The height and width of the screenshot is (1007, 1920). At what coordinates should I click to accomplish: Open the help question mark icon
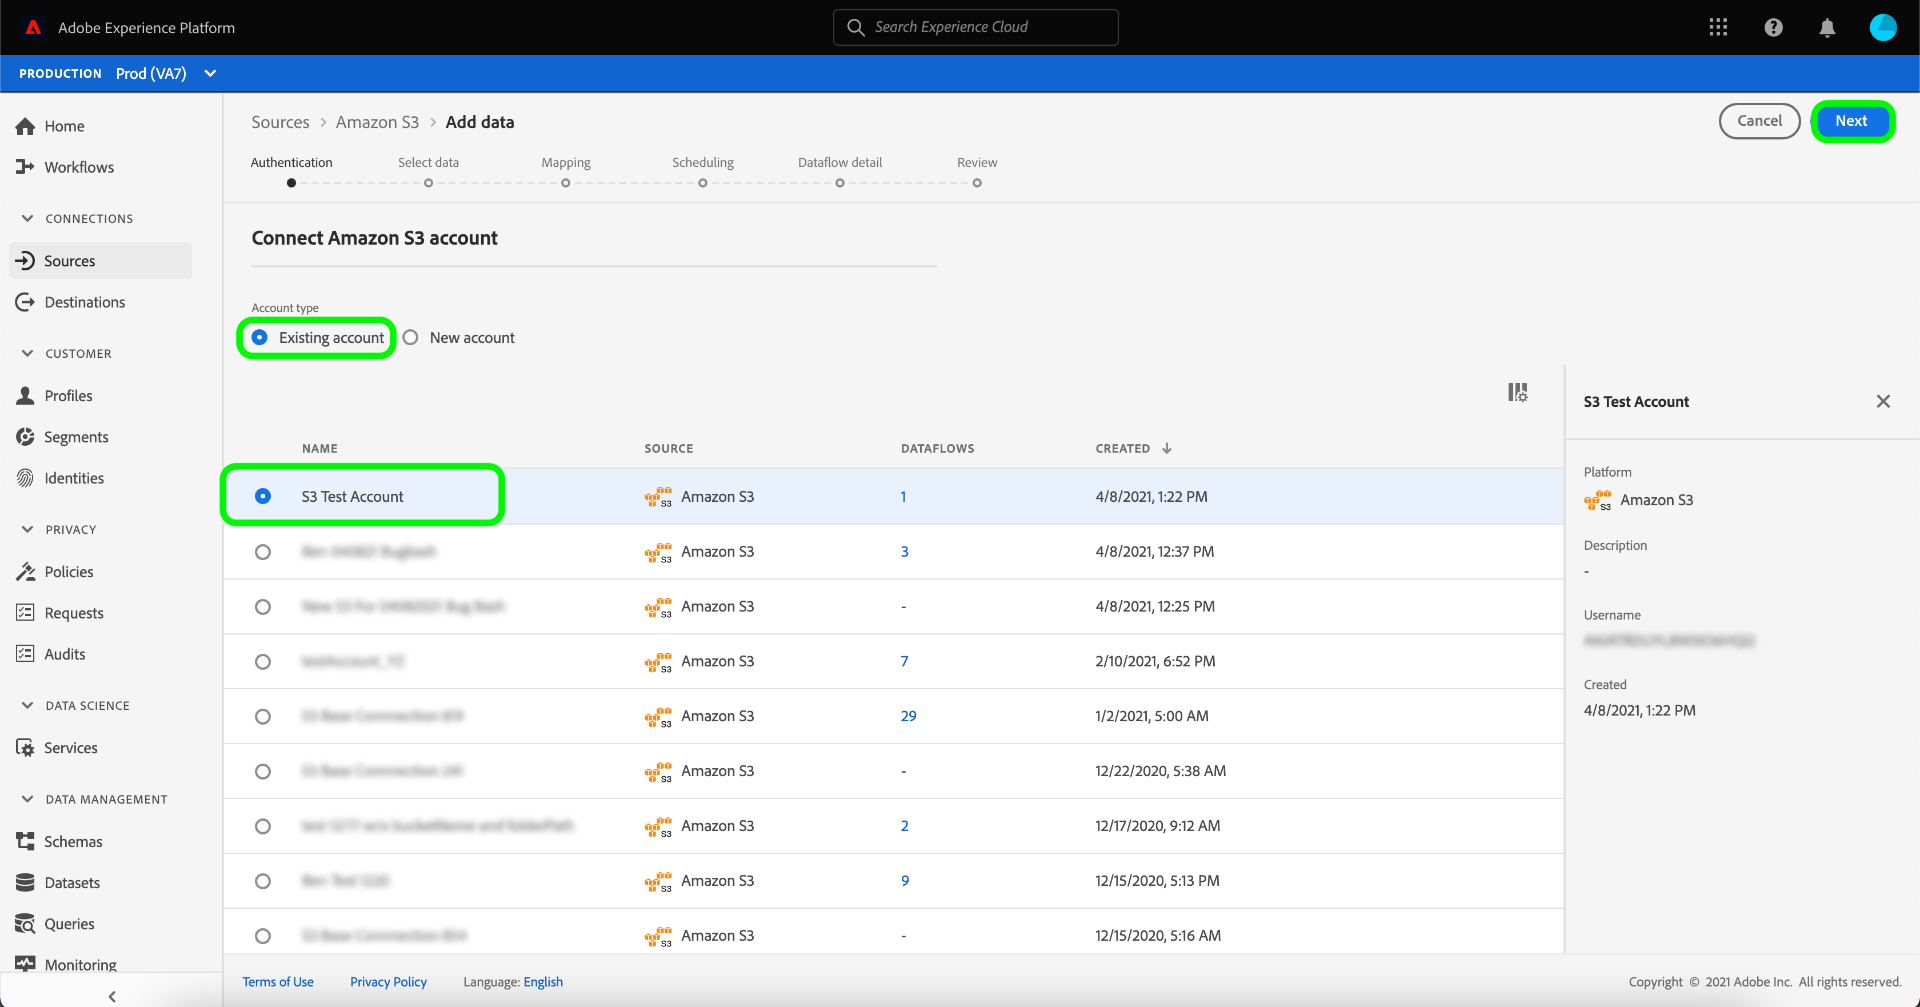click(x=1773, y=27)
